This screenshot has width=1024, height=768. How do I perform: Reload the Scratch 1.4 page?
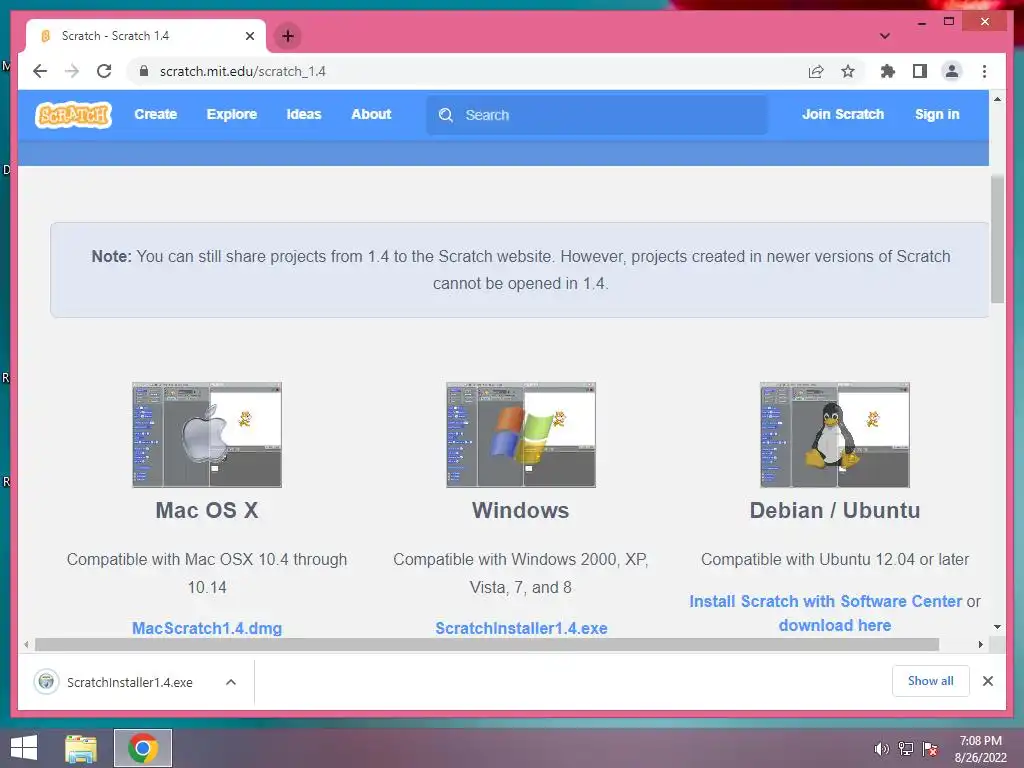[x=104, y=71]
